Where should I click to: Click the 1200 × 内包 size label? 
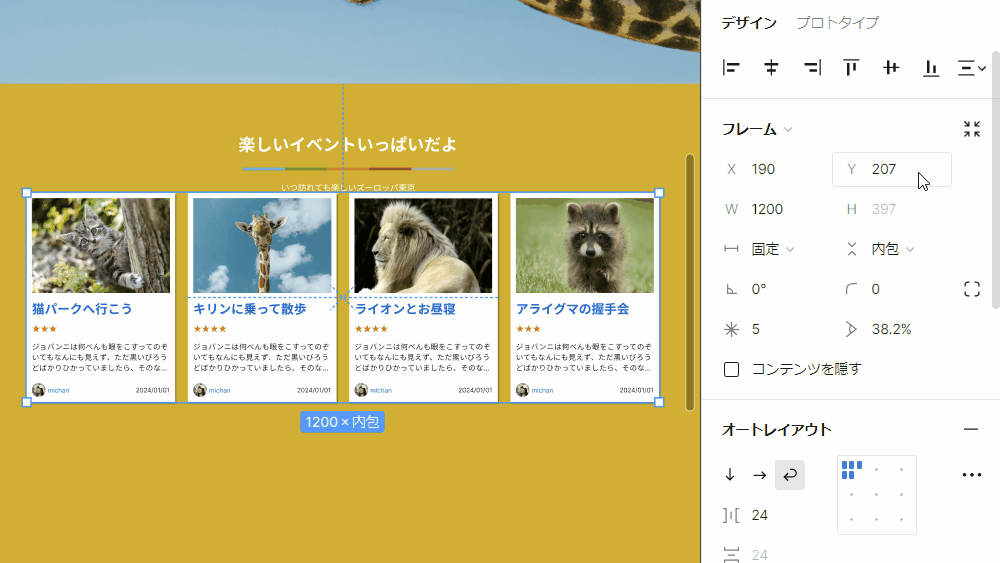[x=342, y=422]
